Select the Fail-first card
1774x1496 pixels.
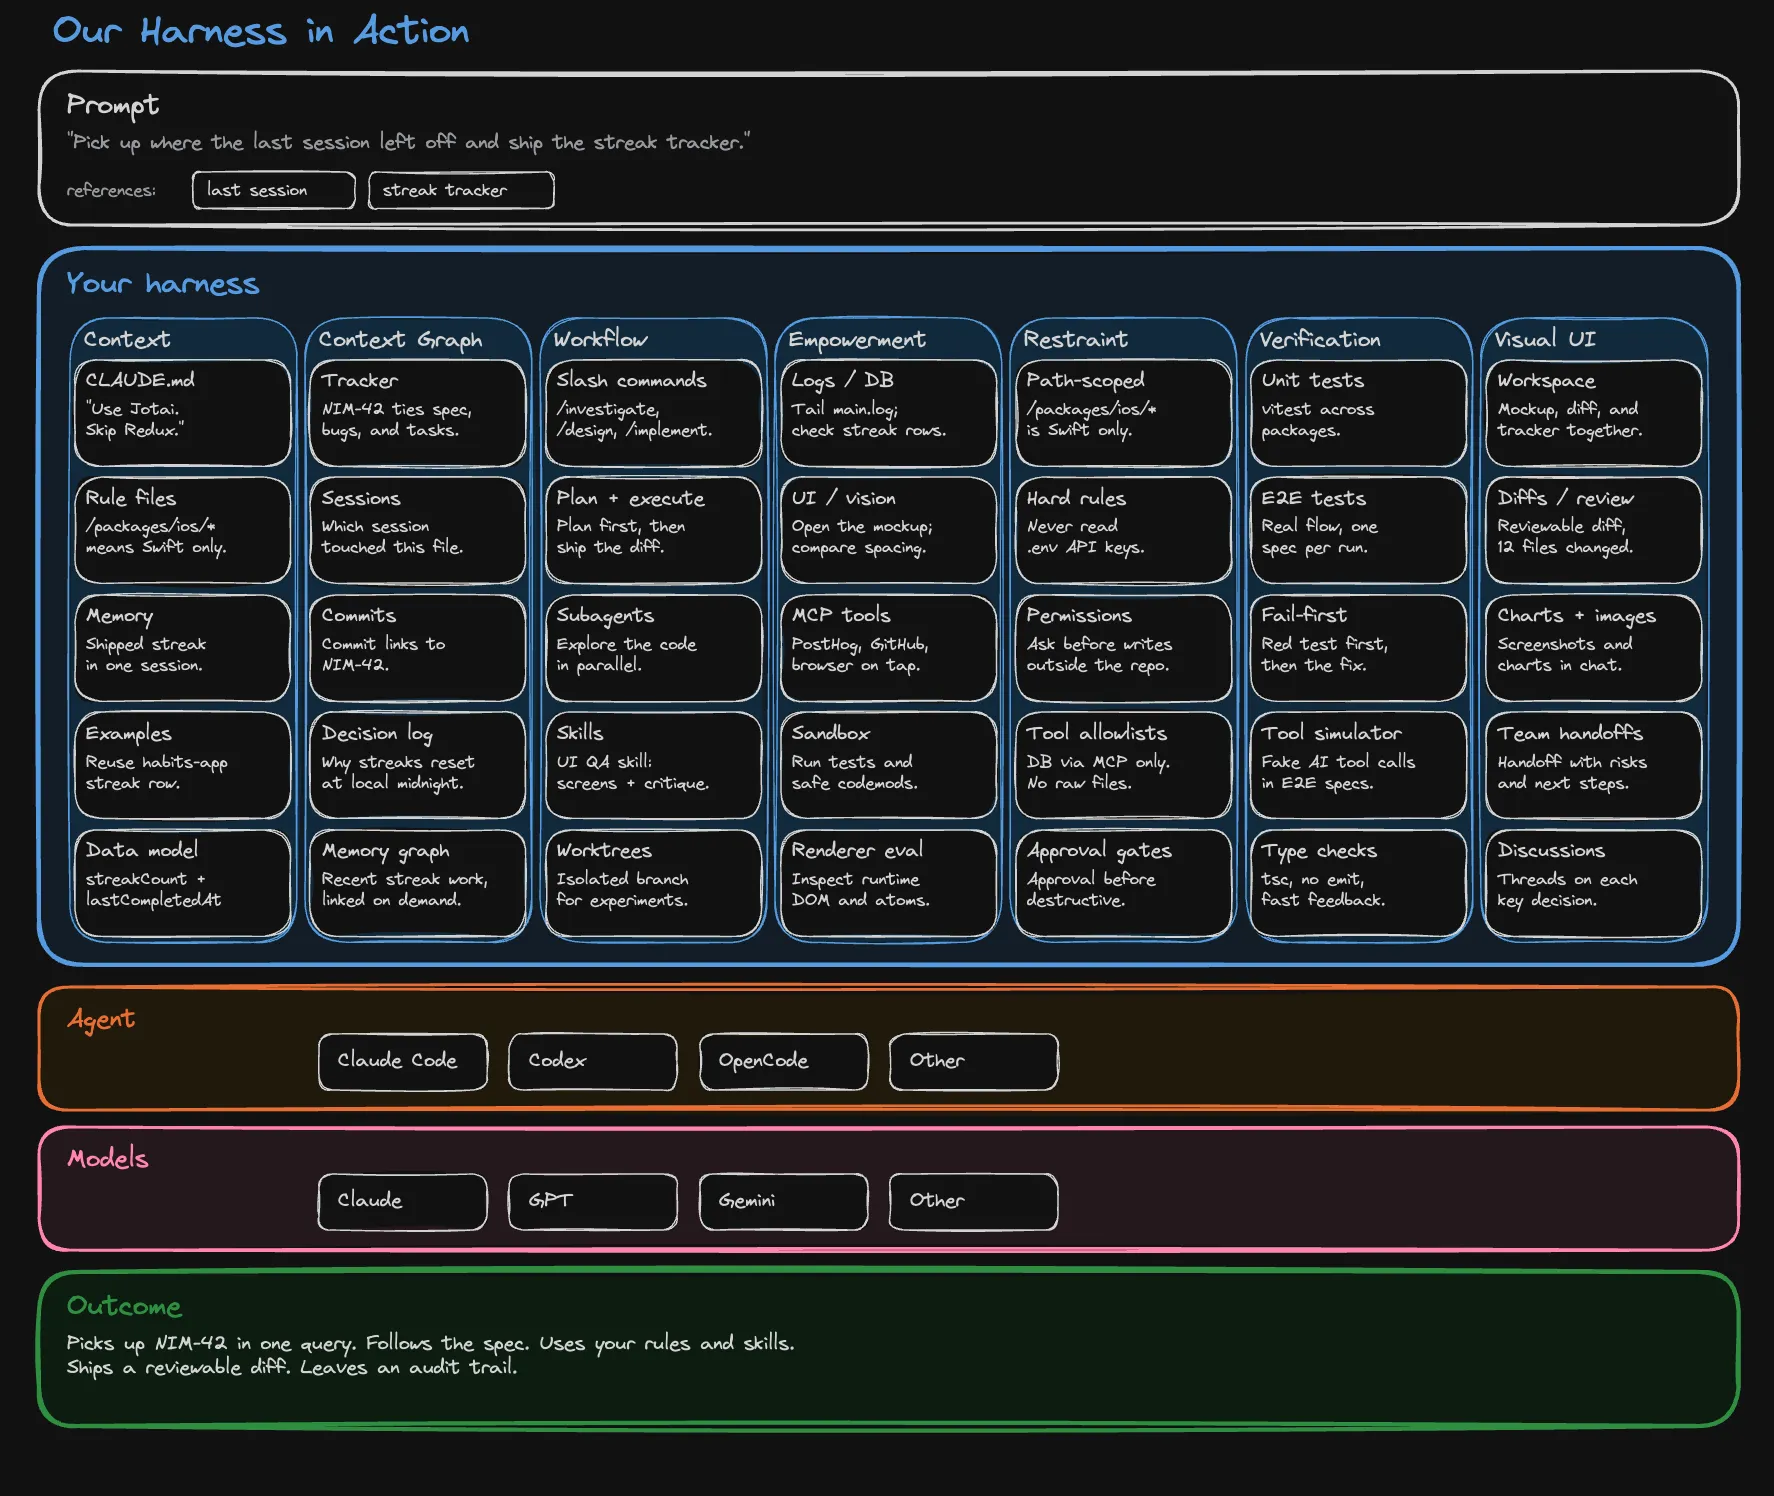(1358, 648)
